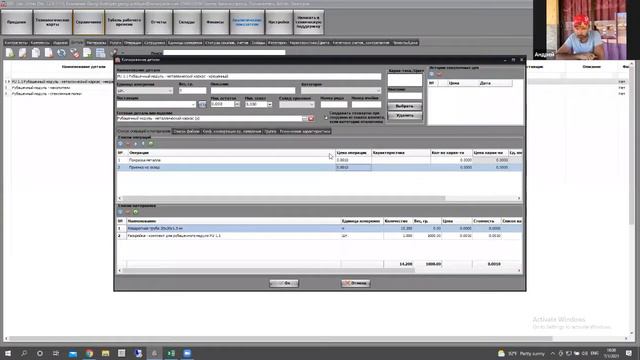This screenshot has width=640, height=360.
Task: Switch to the Склады reference tab
Action: tap(258, 42)
